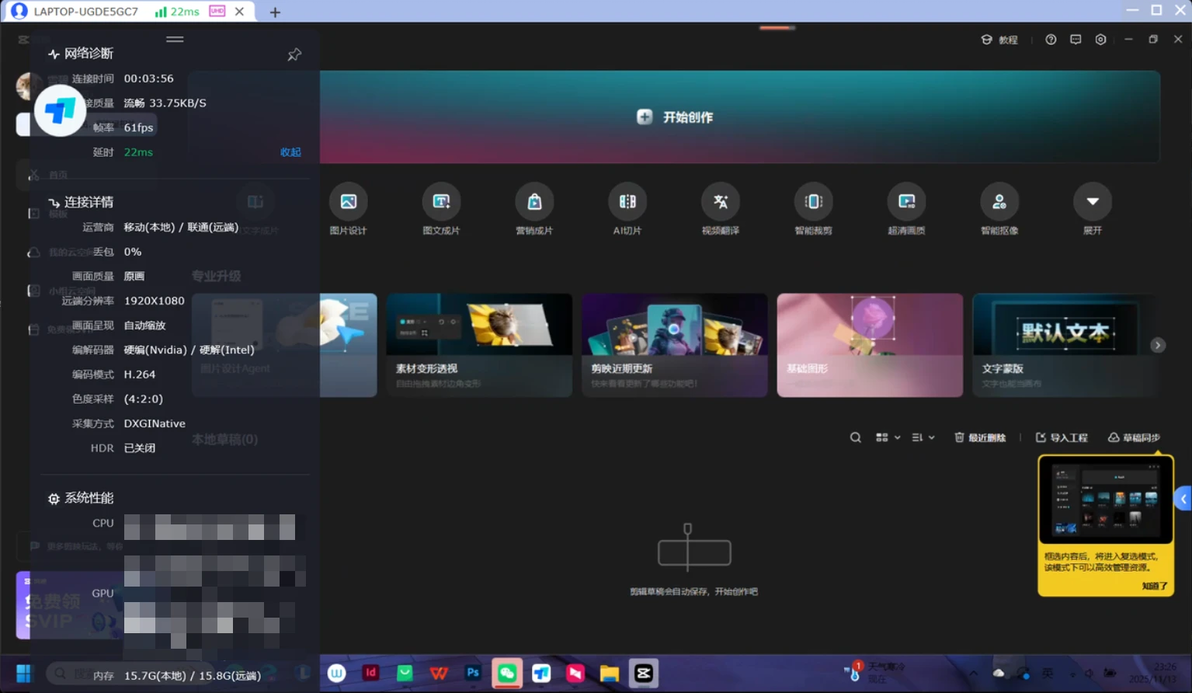Select the 智能抠像 smart cutout icon

[1000, 201]
